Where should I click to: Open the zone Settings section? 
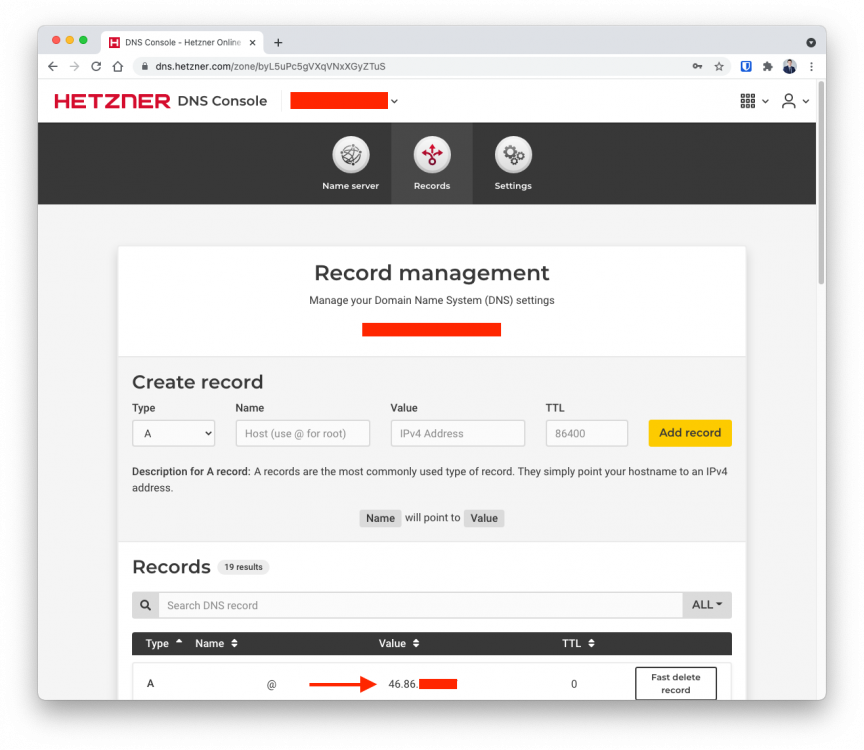click(x=513, y=163)
